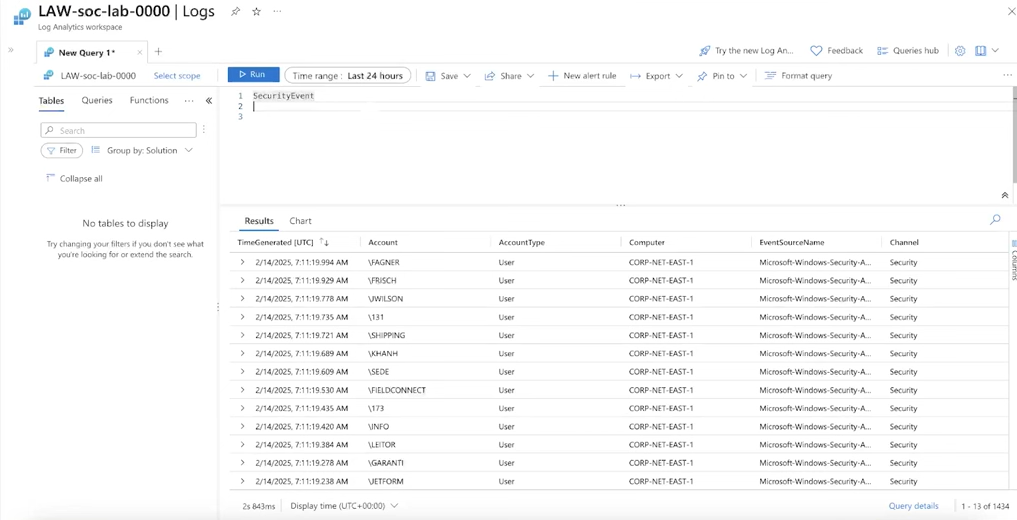
Task: Click Select scope link
Action: 177,76
